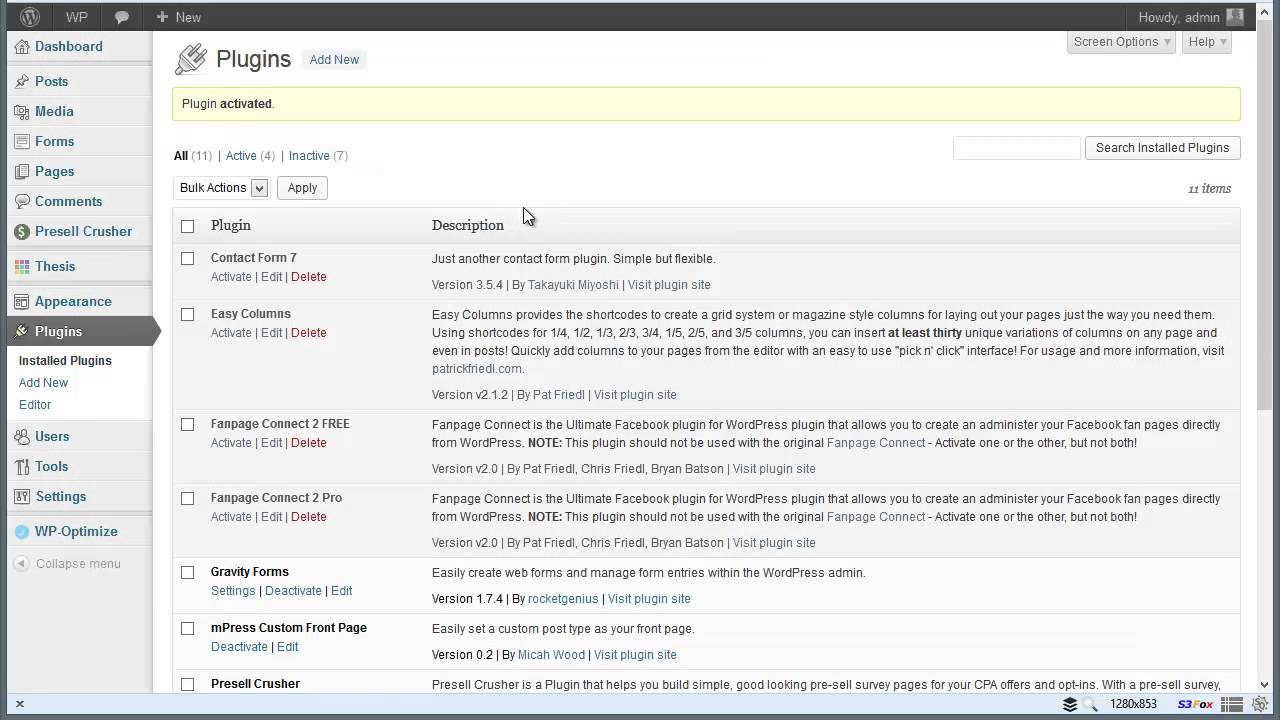
Task: Edit the mPress Custom Front Page plugin
Action: (287, 647)
